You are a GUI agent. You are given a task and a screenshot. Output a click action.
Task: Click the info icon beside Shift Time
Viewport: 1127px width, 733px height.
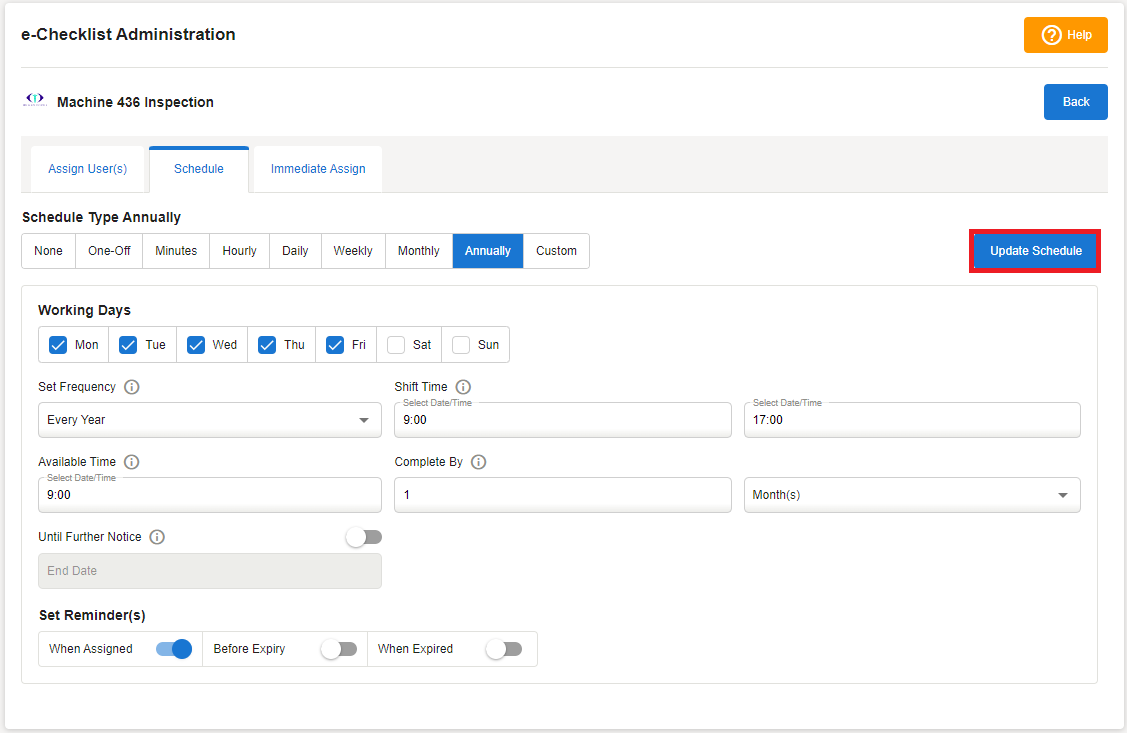click(463, 387)
